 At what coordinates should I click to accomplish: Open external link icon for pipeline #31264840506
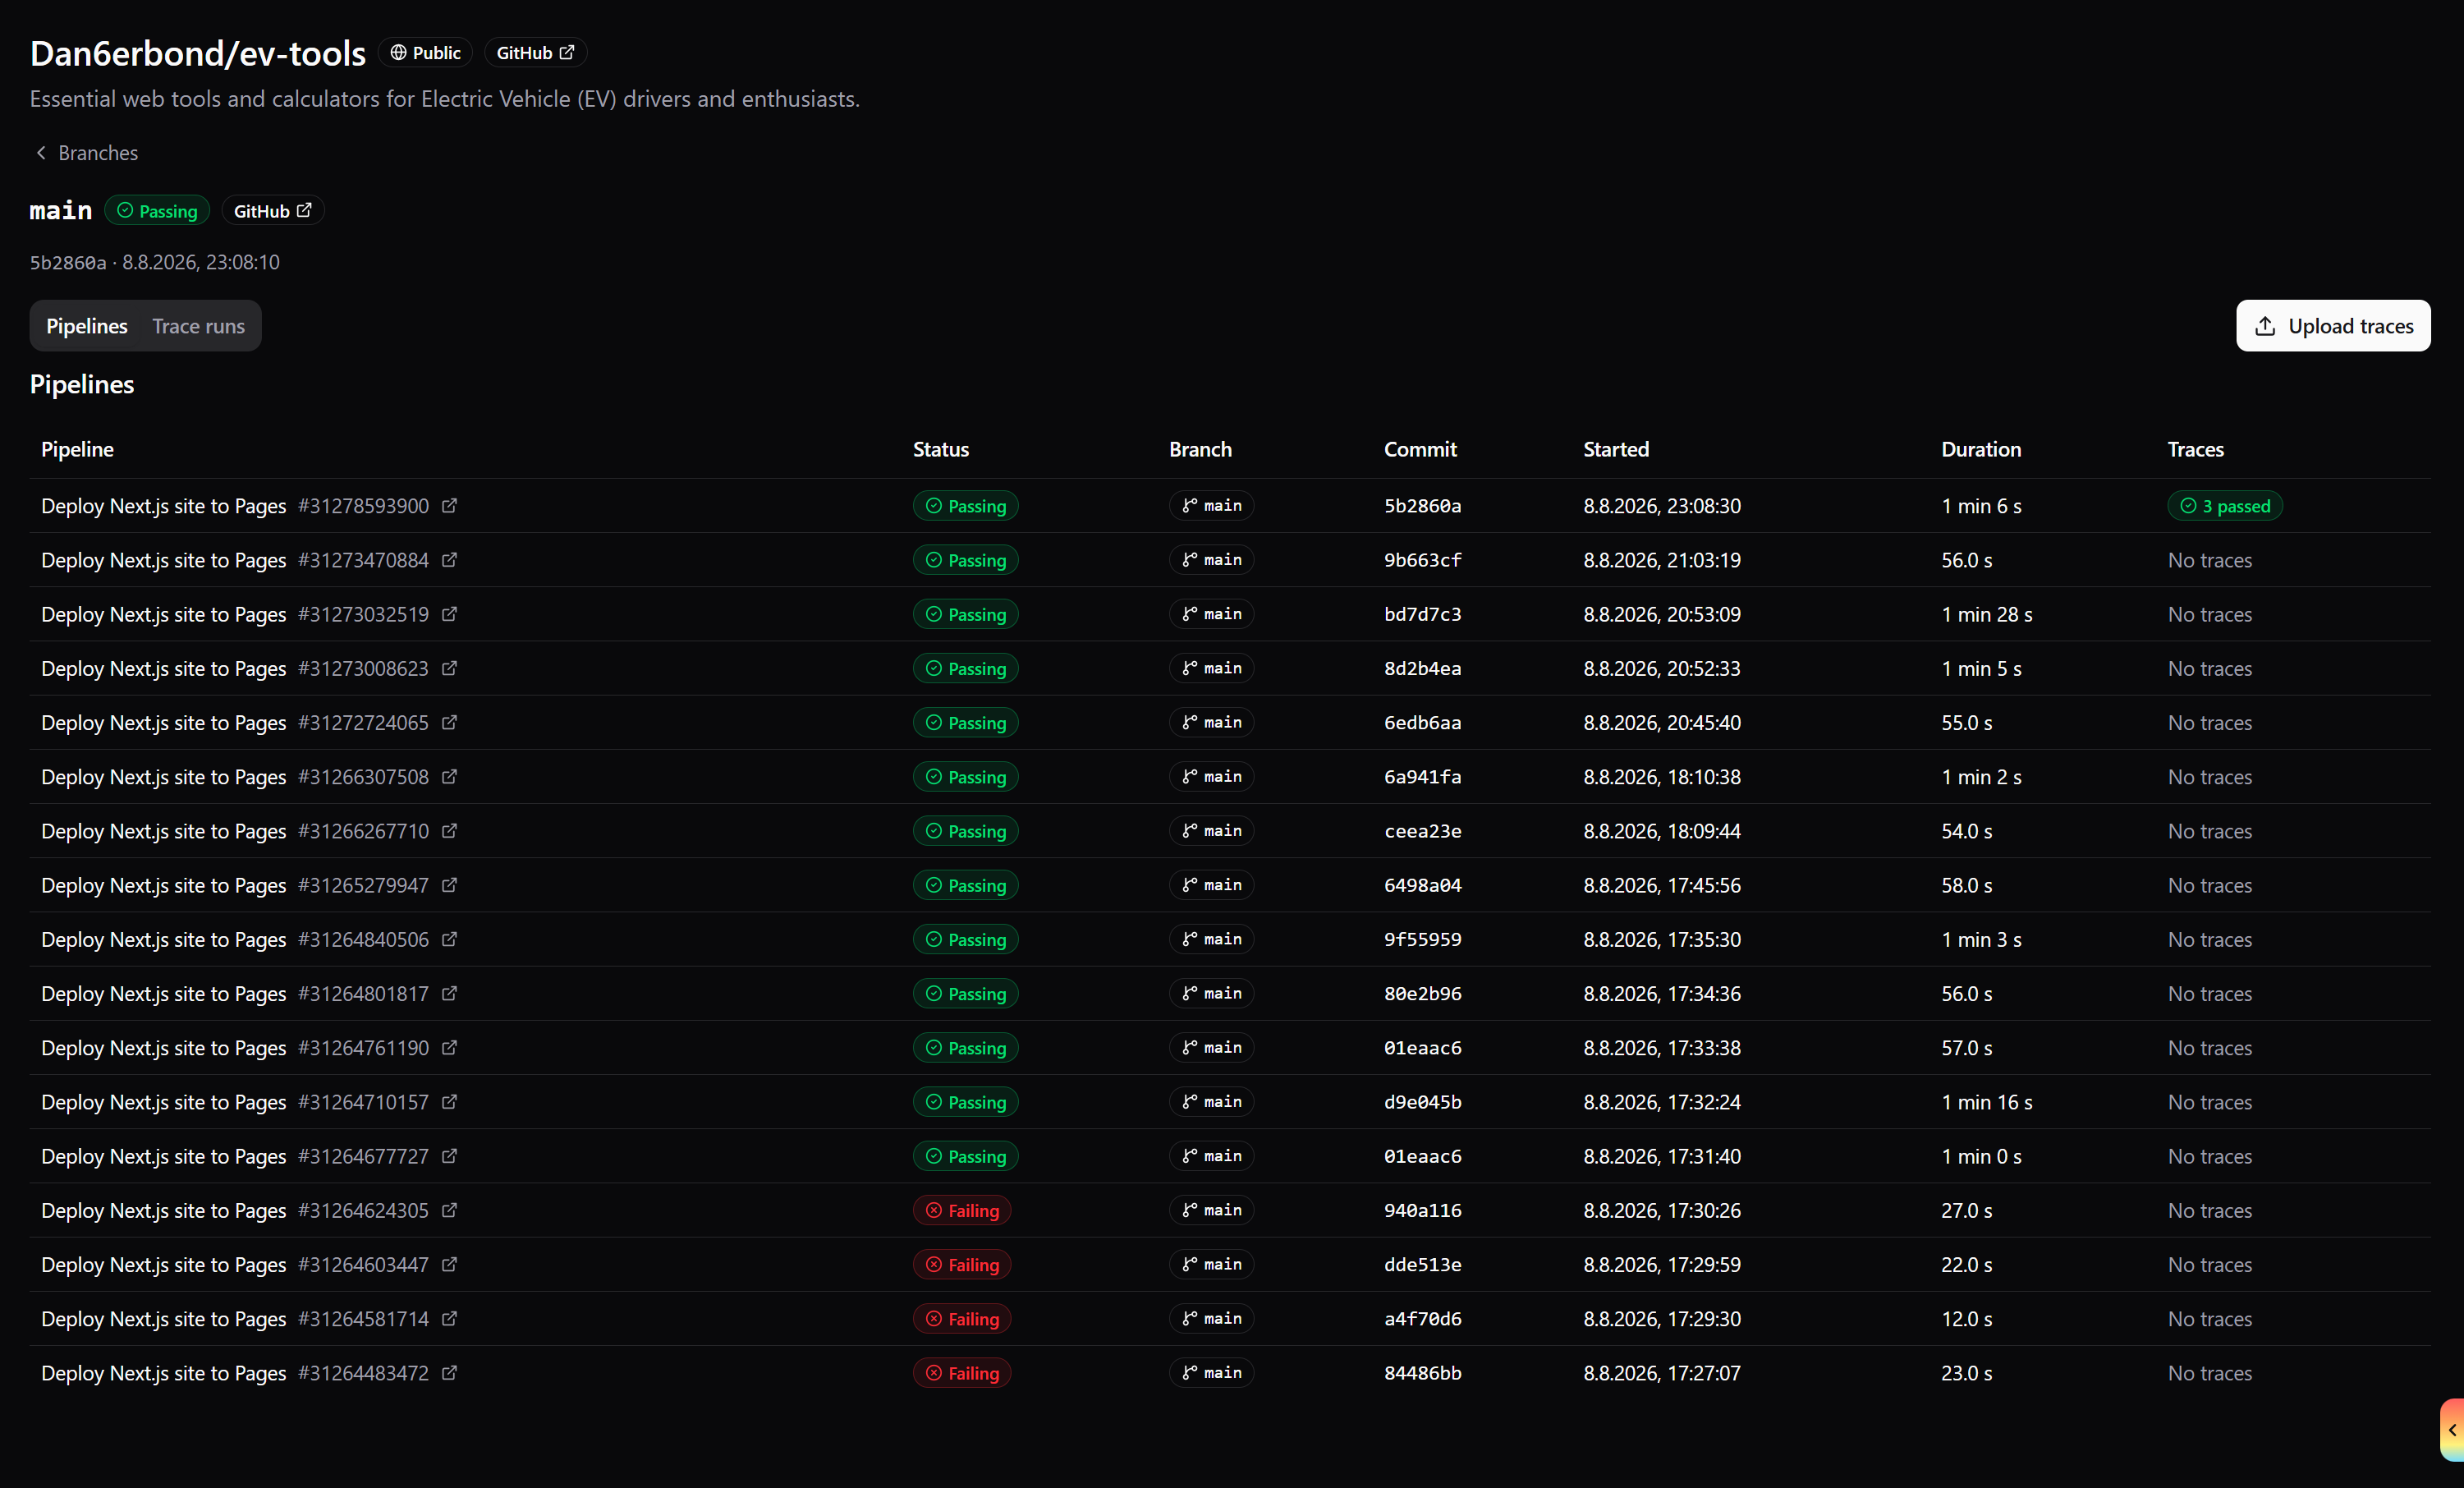[449, 939]
